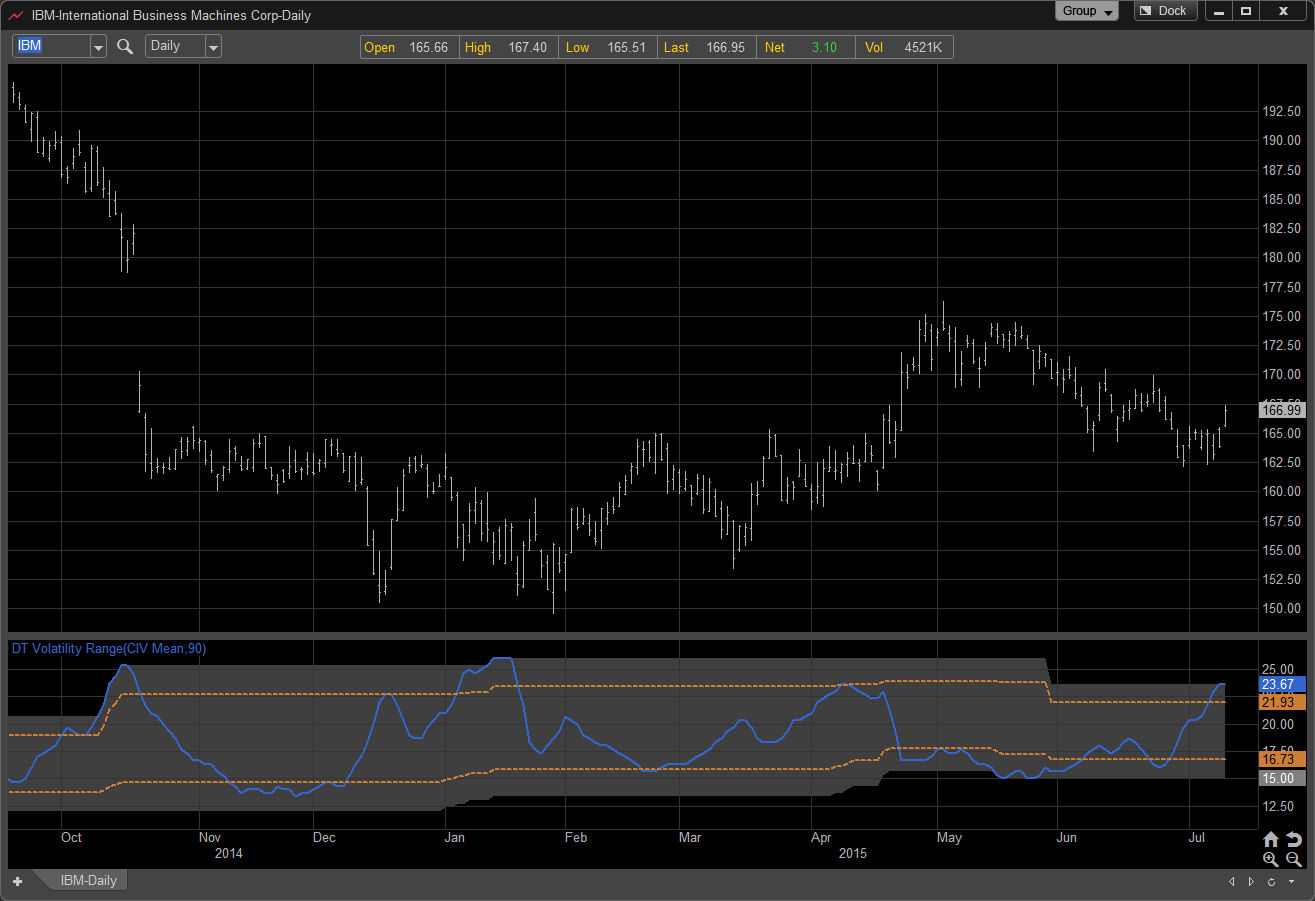Click the 166.99 last price marker
1315x901 pixels.
(x=1281, y=409)
